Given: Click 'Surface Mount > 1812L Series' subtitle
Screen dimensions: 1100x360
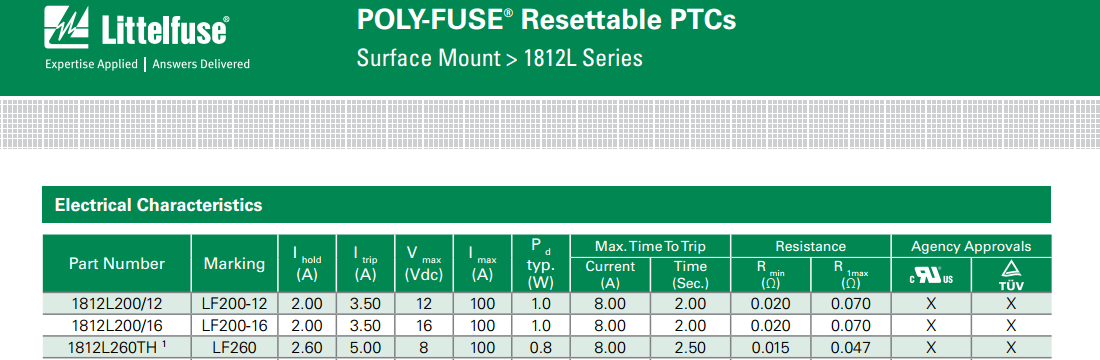Looking at the screenshot, I should (499, 58).
